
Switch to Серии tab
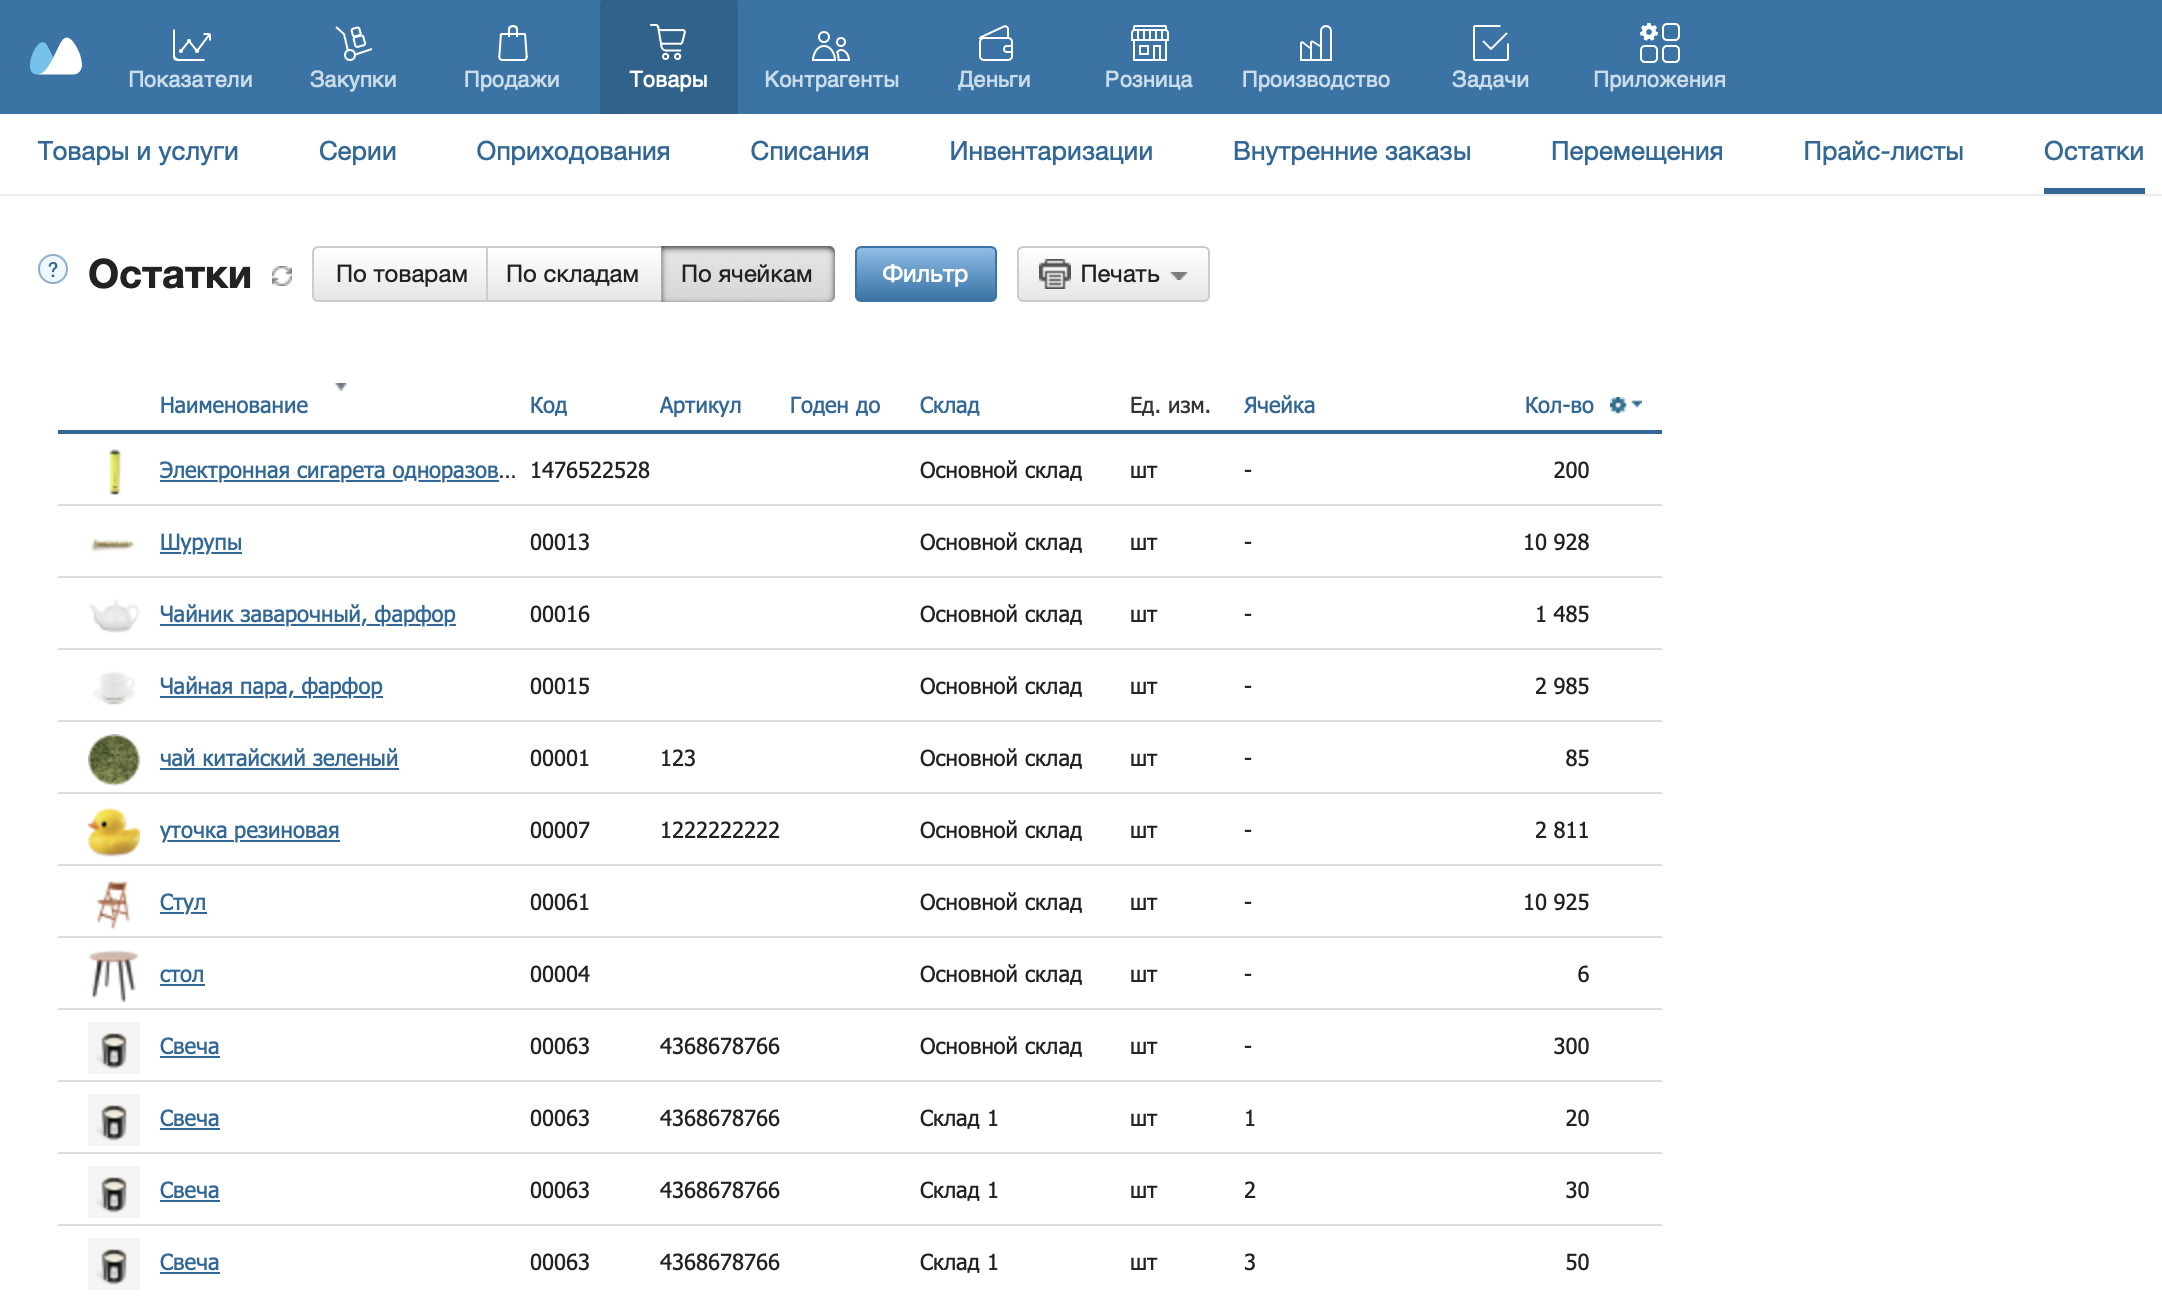pyautogui.click(x=357, y=151)
